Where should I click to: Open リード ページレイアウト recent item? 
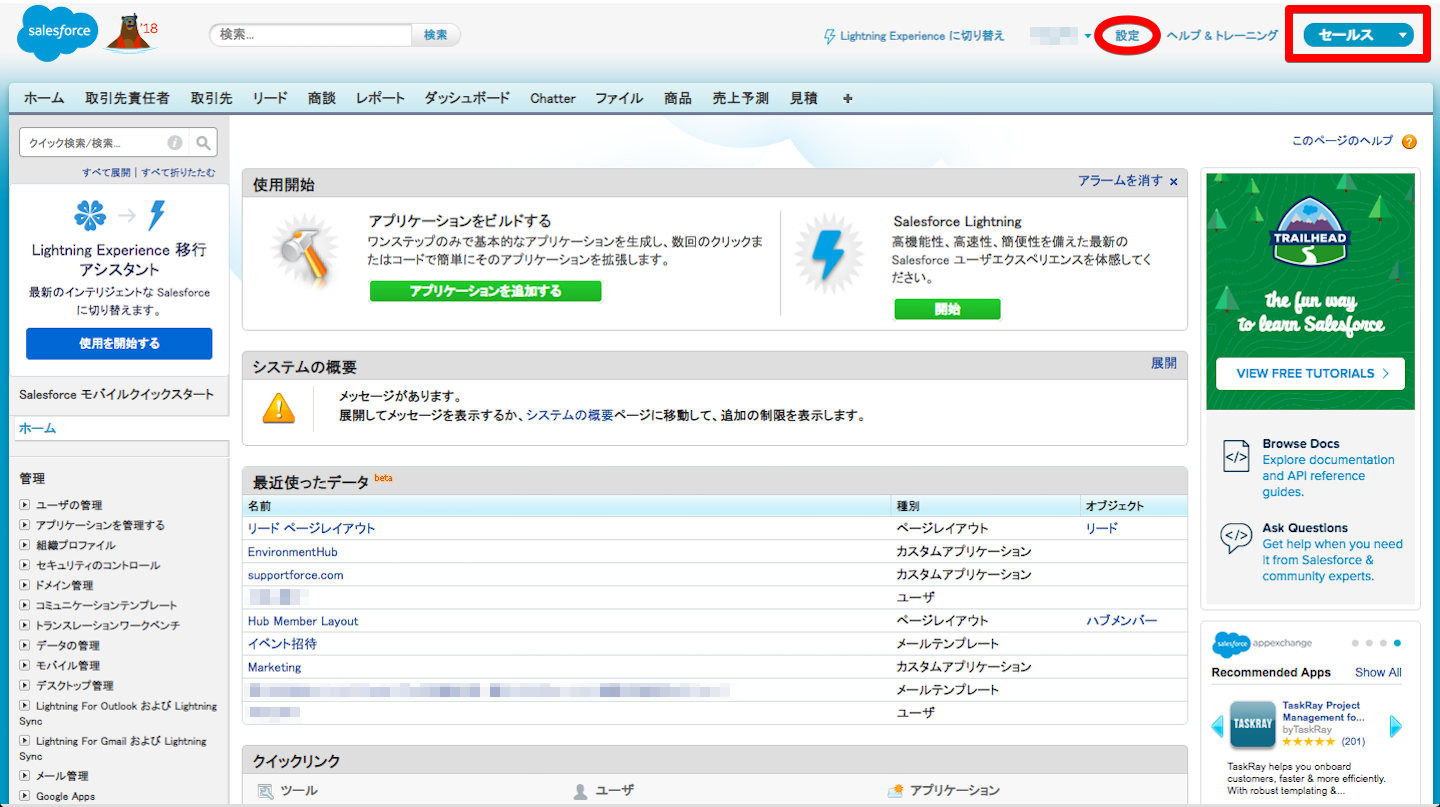[x=311, y=528]
